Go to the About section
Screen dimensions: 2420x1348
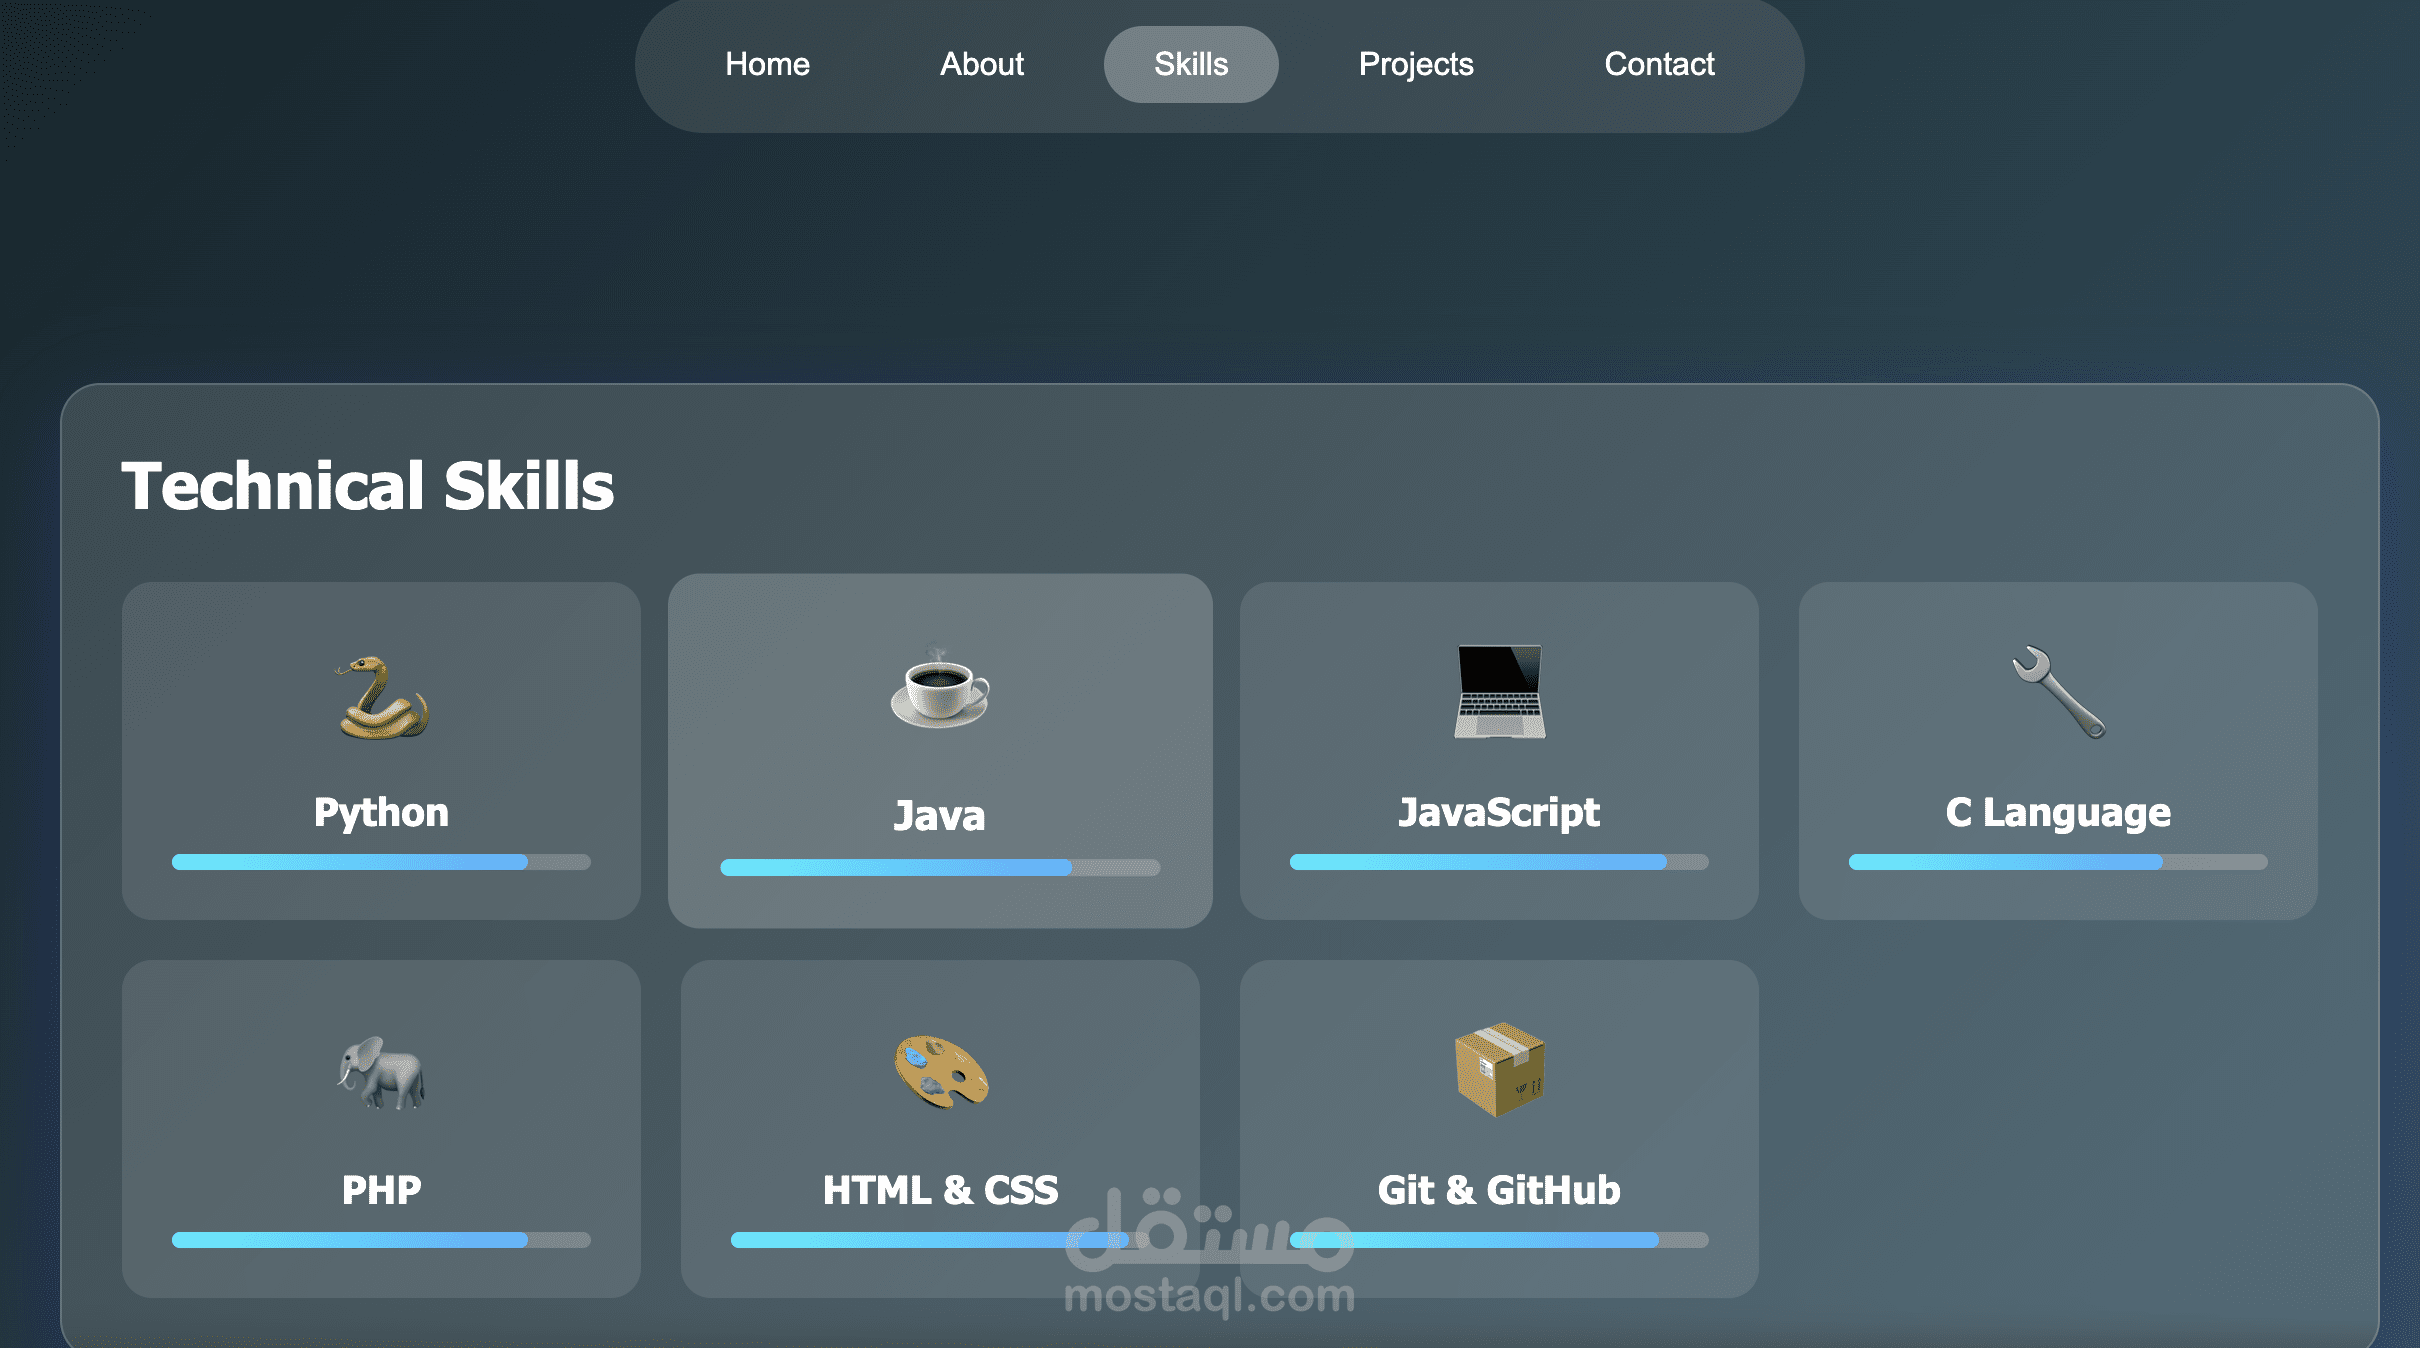pyautogui.click(x=981, y=65)
